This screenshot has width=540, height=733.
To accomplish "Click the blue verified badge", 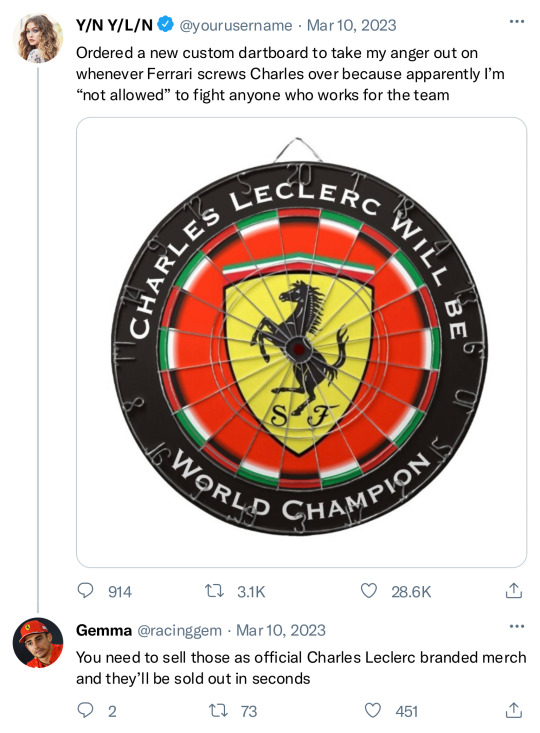I will (166, 24).
